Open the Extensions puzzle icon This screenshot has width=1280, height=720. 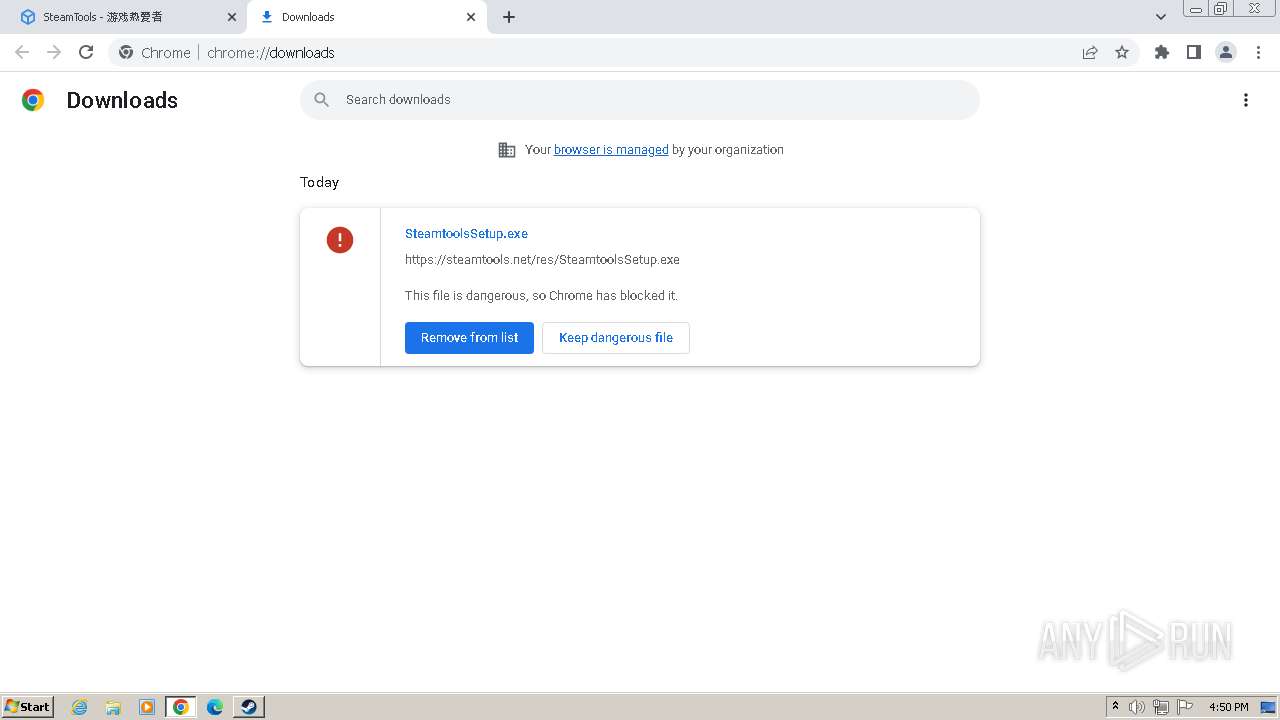click(1162, 53)
